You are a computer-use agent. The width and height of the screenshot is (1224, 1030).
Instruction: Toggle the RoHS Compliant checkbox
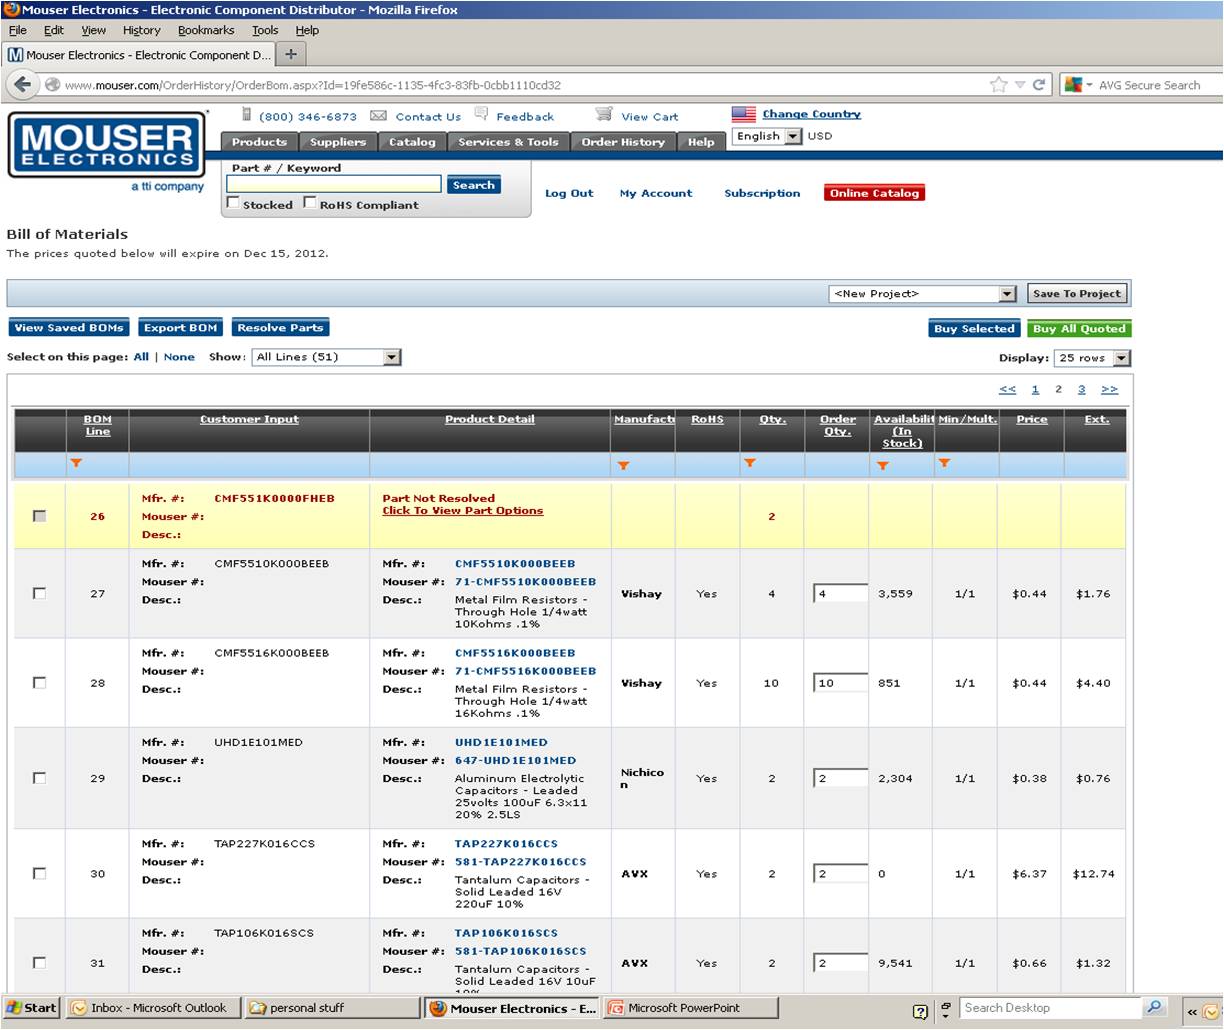(309, 203)
